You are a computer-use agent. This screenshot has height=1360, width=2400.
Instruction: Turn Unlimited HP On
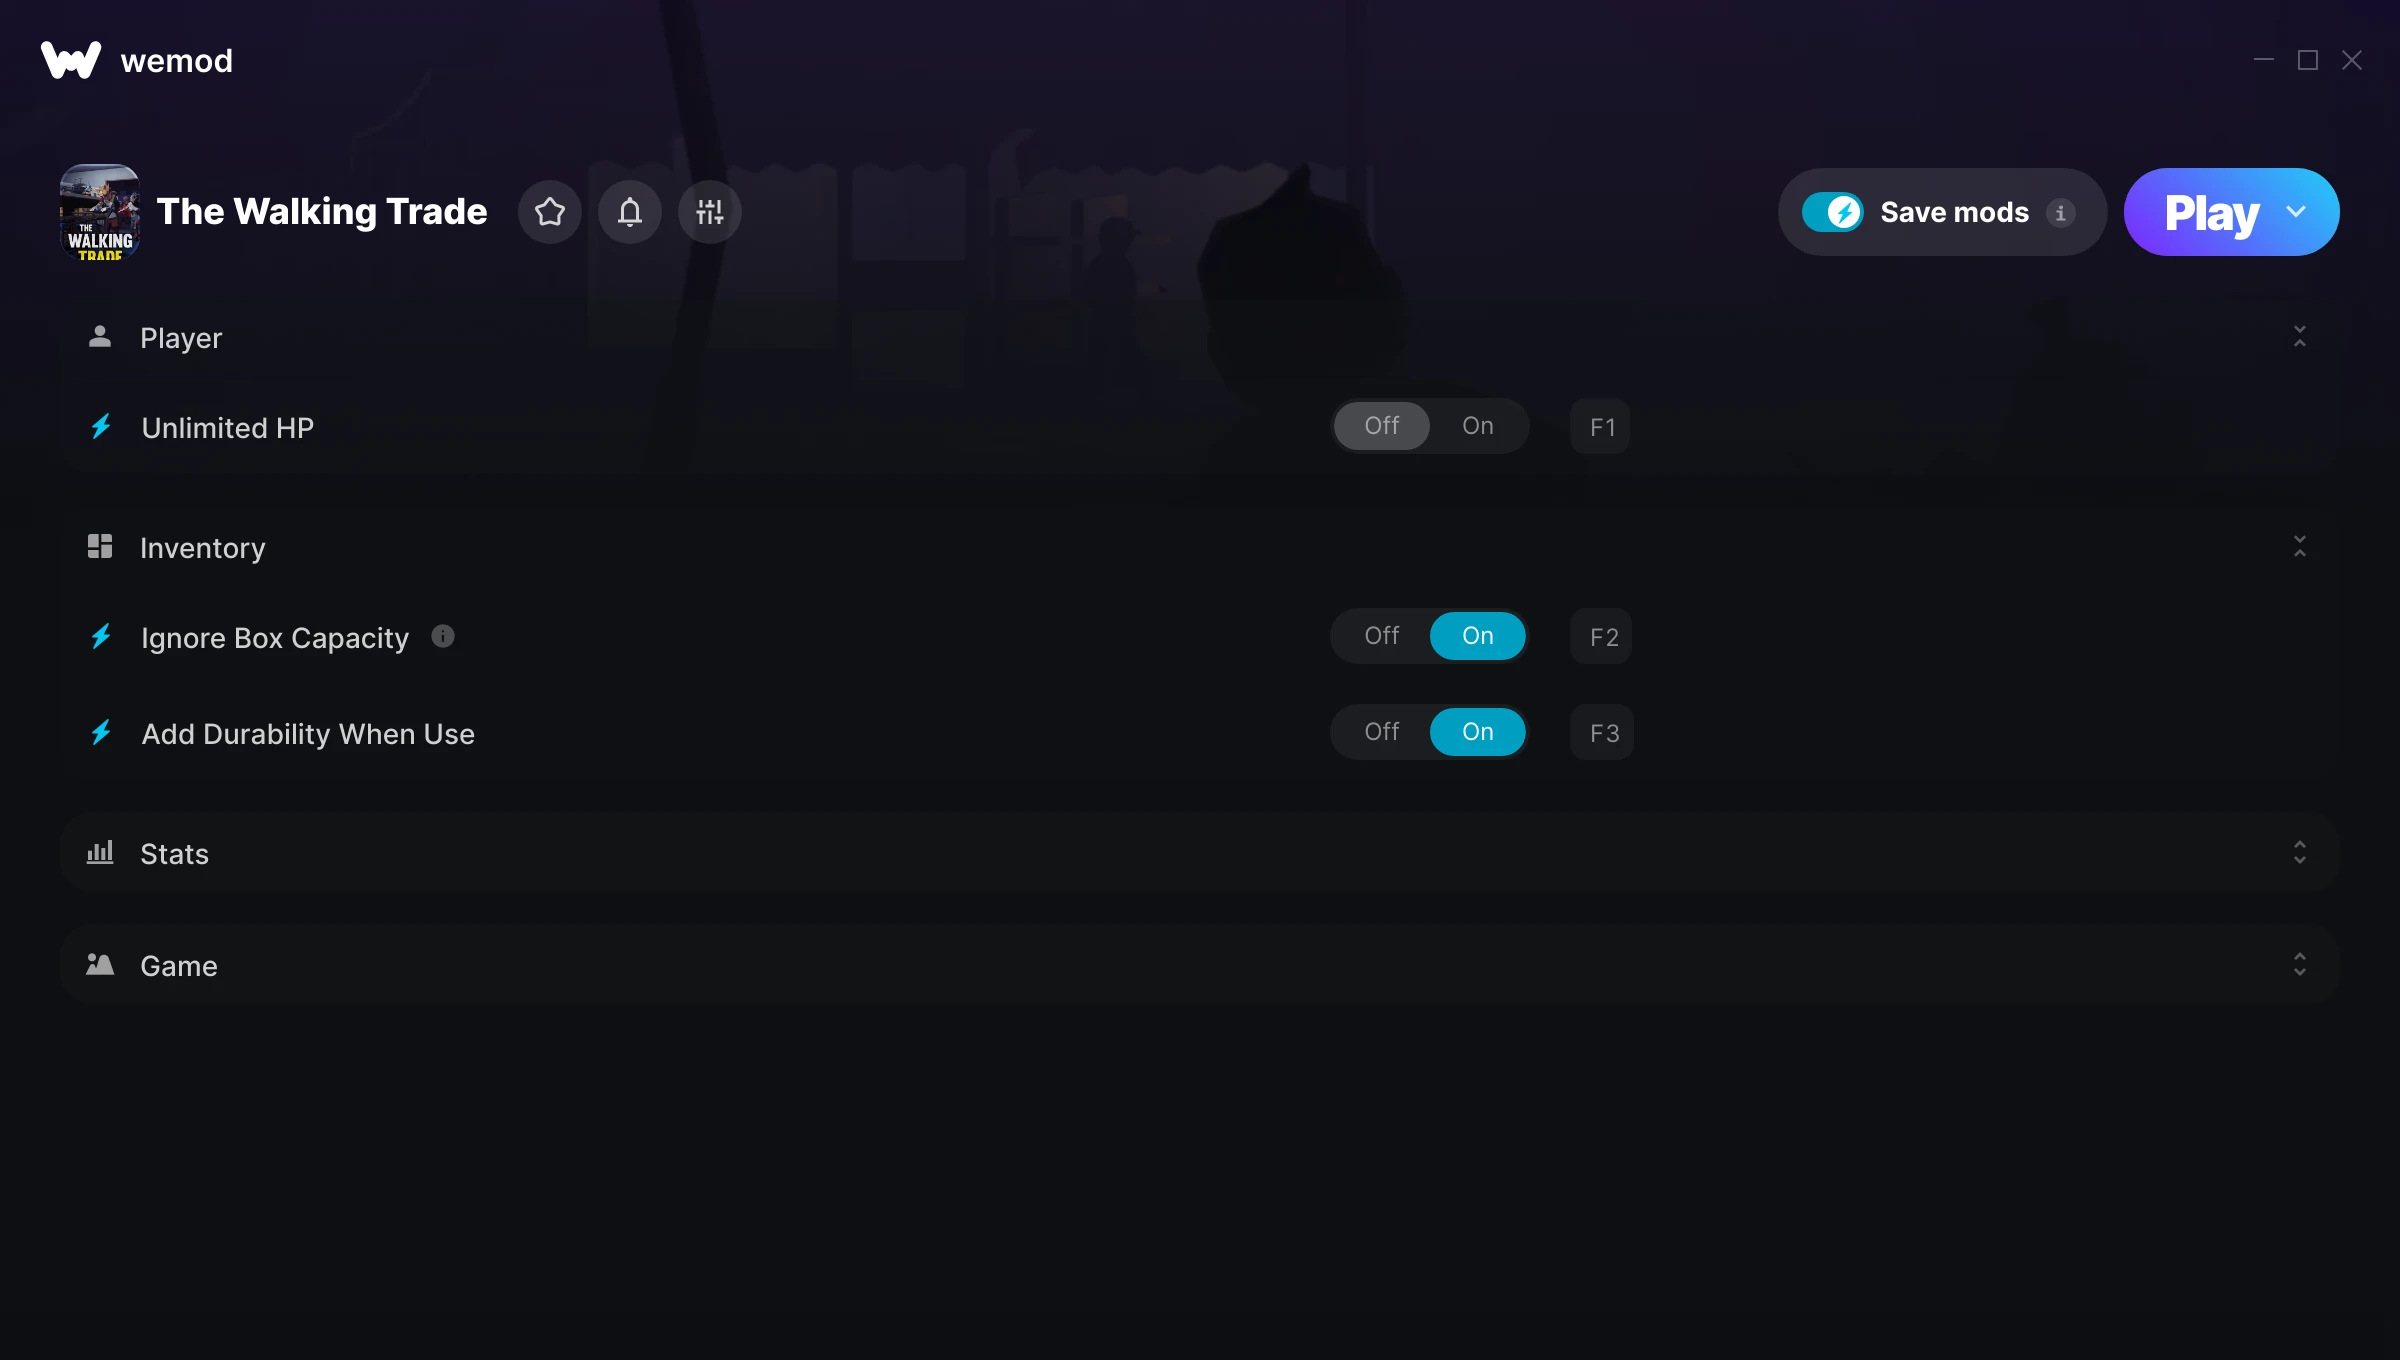point(1478,426)
